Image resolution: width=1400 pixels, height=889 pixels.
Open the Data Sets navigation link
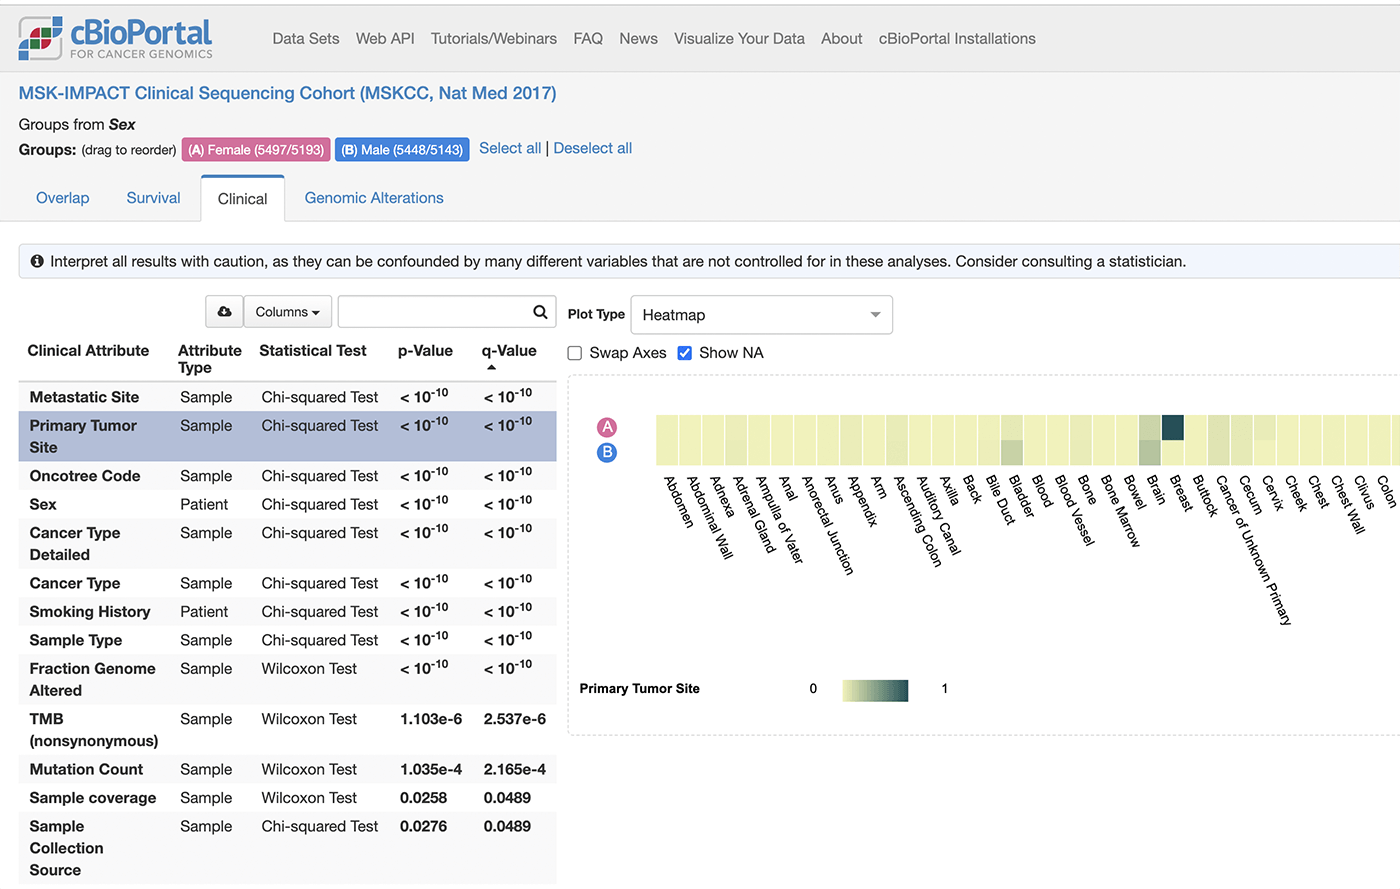pyautogui.click(x=306, y=39)
